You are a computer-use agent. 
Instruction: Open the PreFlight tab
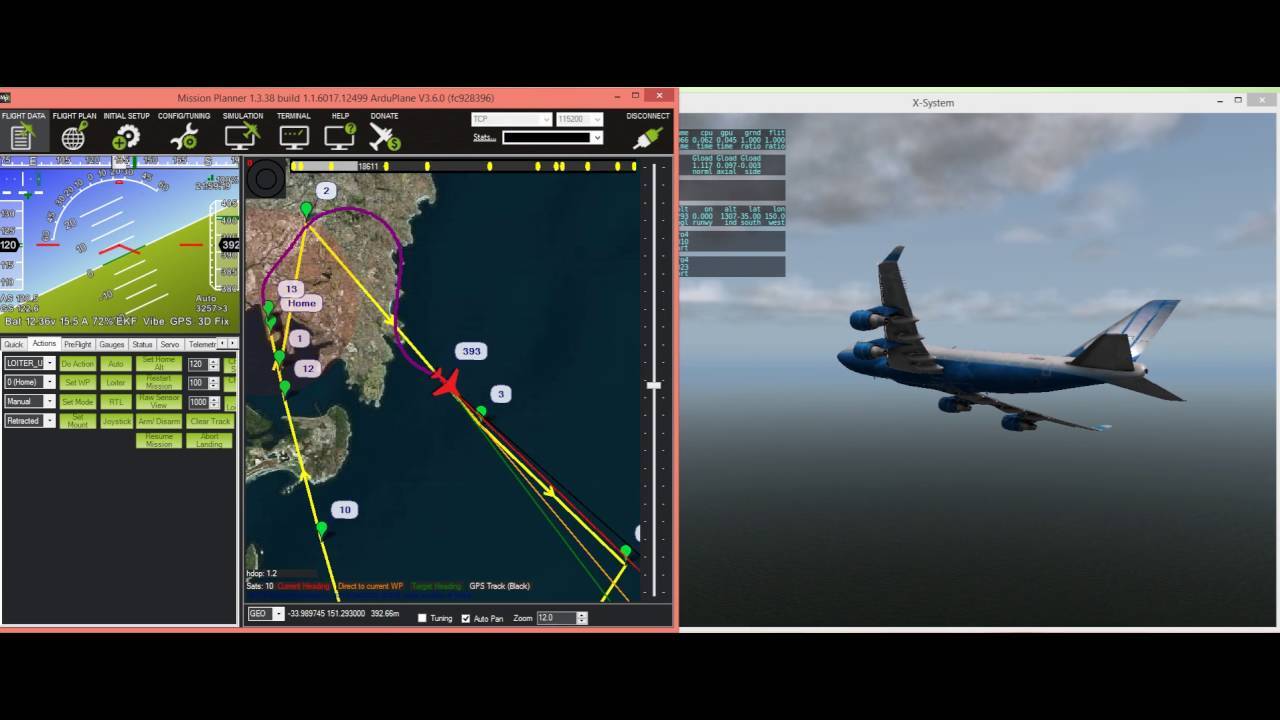76,344
